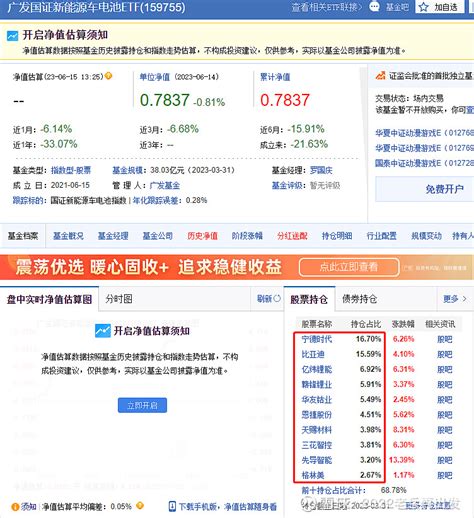Click the orange icon after 净值估算平均偏差 0.05%
The width and height of the screenshot is (474, 518).
(140, 506)
